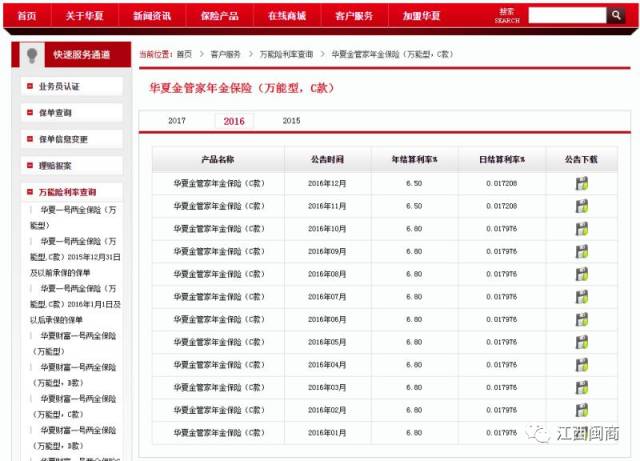Open 业务员认证 in the sidebar
The height and width of the screenshot is (461, 640).
coord(72,87)
